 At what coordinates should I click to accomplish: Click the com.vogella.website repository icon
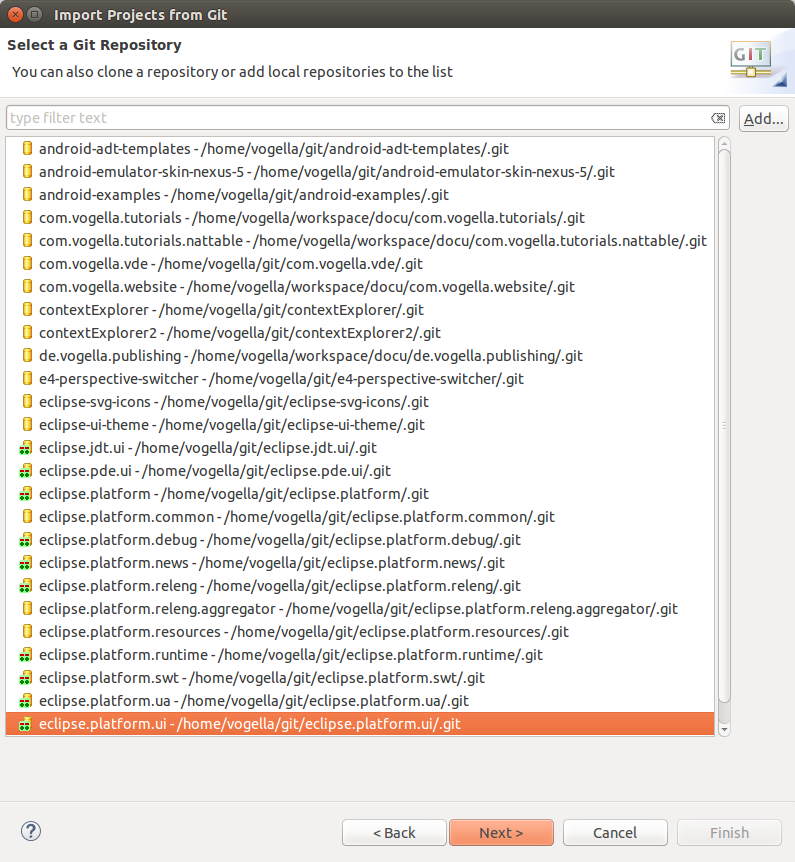[27, 286]
